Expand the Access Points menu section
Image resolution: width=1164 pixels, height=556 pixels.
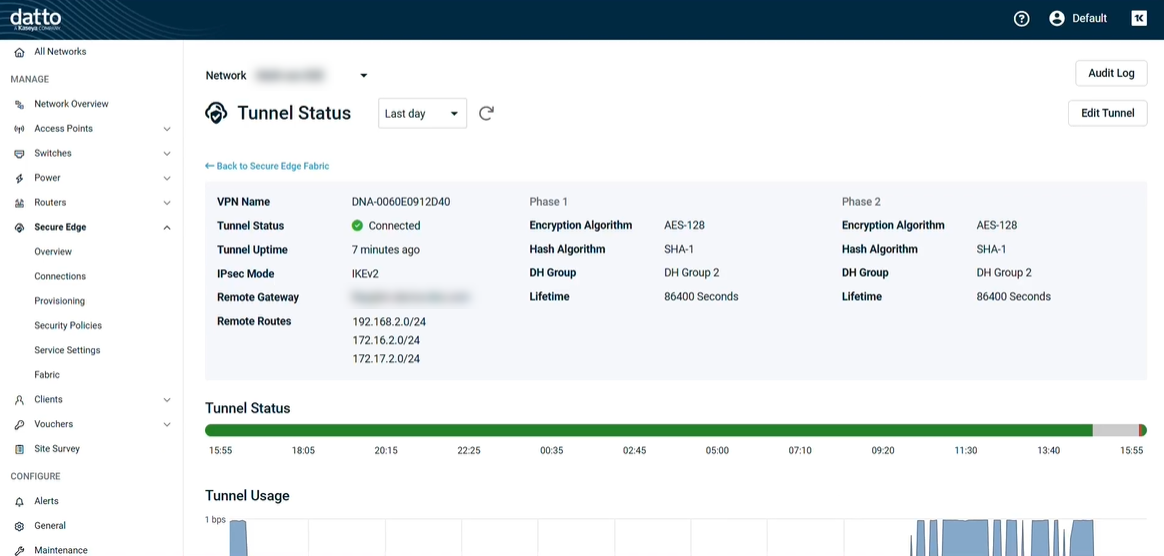tap(166, 129)
